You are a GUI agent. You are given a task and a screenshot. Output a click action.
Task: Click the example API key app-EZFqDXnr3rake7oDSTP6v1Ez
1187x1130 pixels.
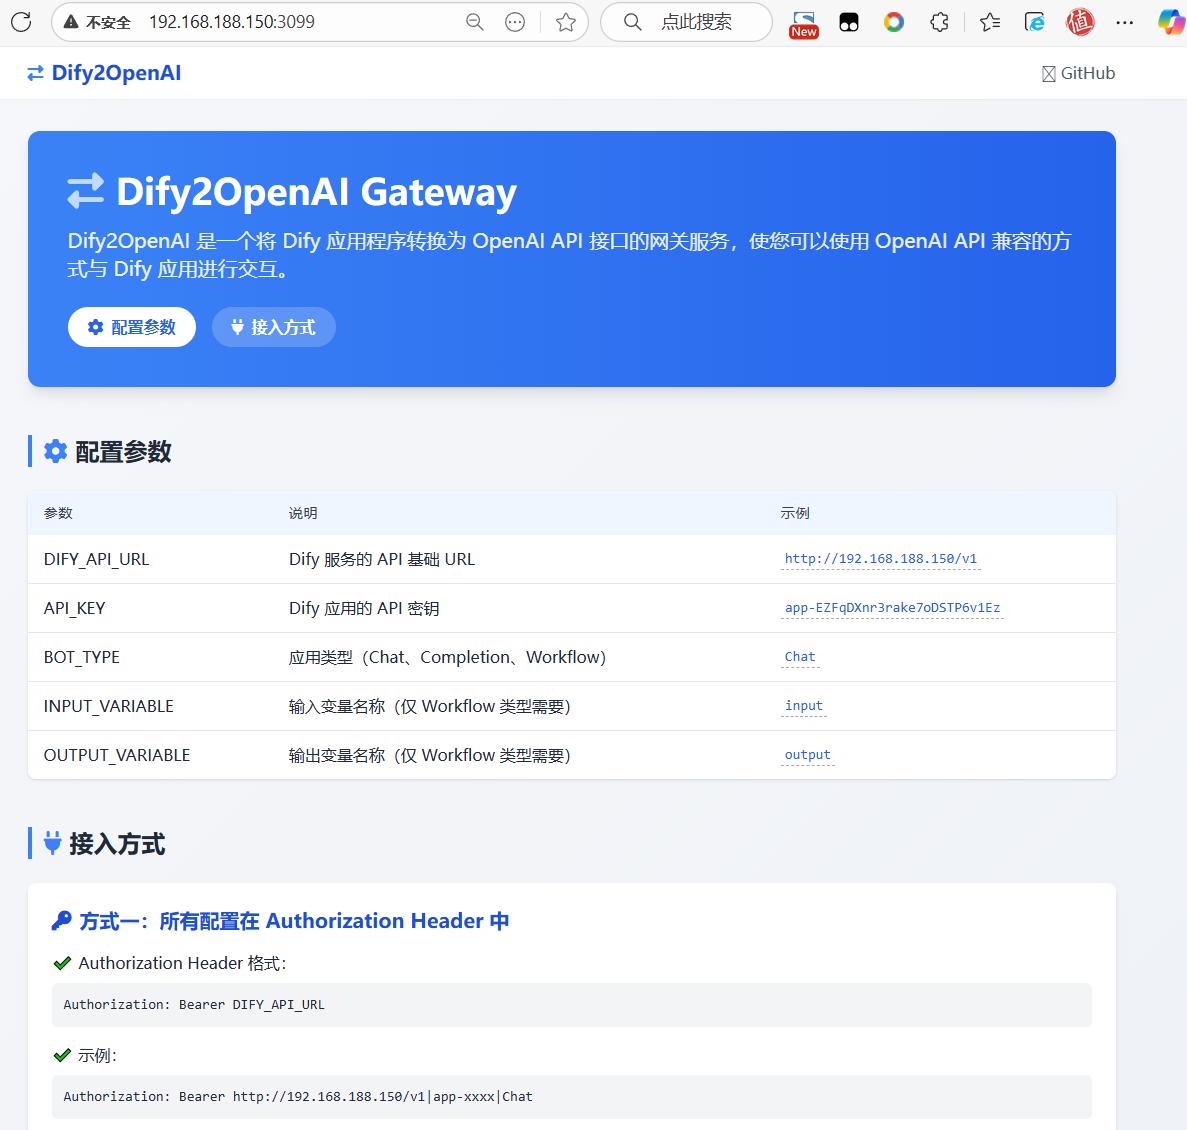893,608
